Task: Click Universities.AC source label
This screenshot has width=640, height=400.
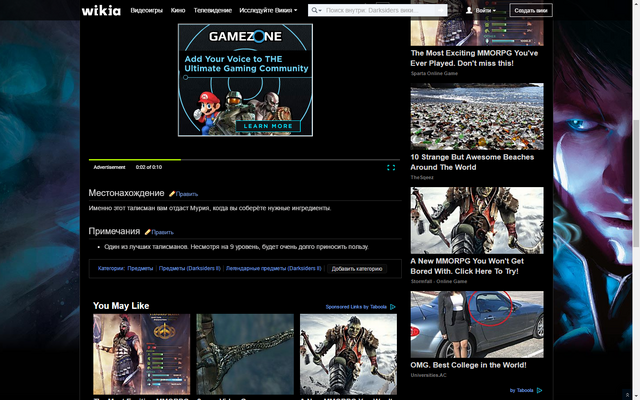Action: click(x=429, y=375)
